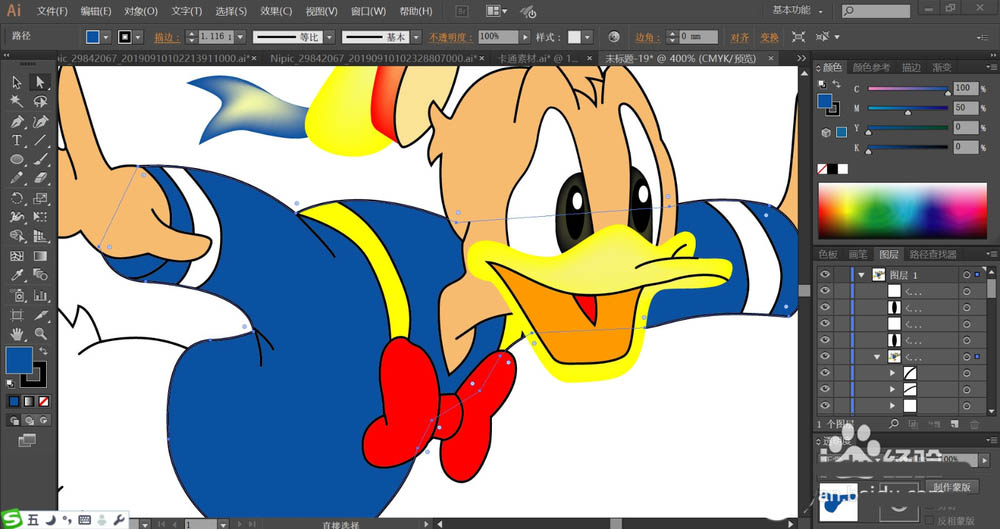1000x529 pixels.
Task: Open the 效果(C) menu
Action: [x=276, y=11]
